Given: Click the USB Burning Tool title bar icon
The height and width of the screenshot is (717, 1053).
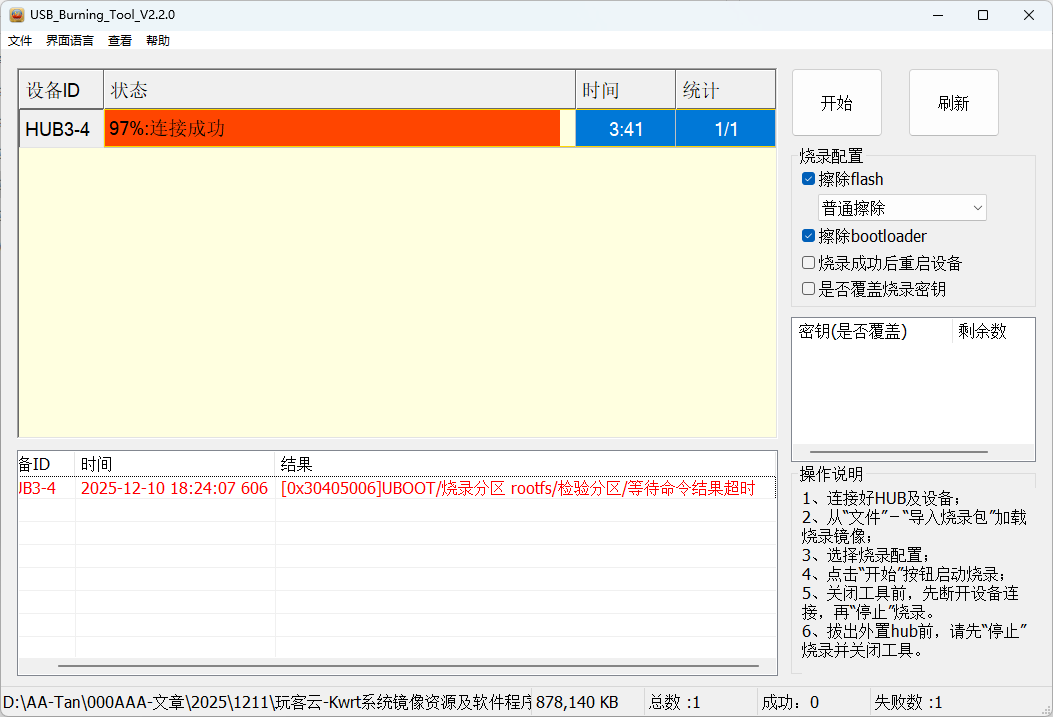Looking at the screenshot, I should 16,15.
